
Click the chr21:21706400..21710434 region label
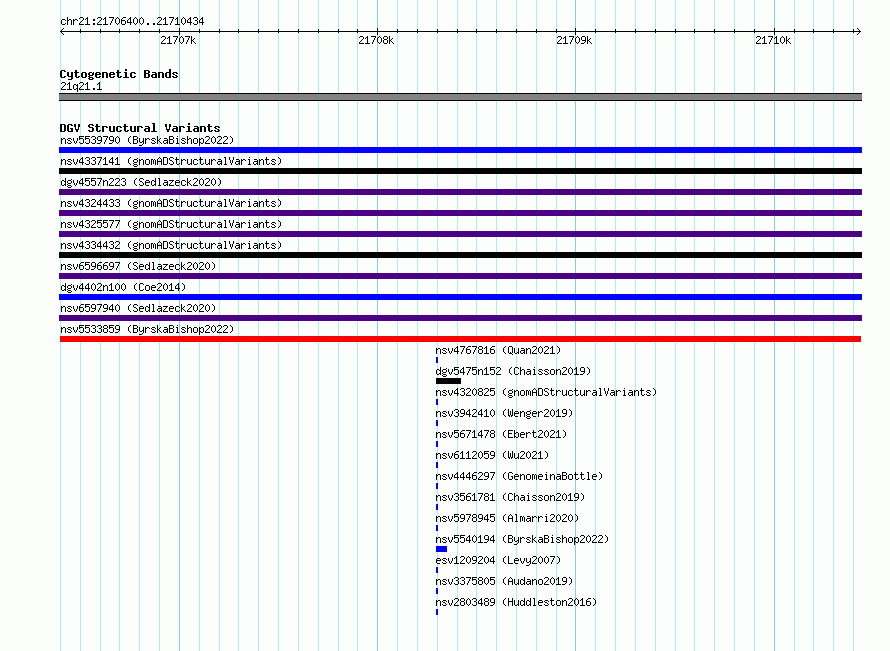(x=132, y=21)
